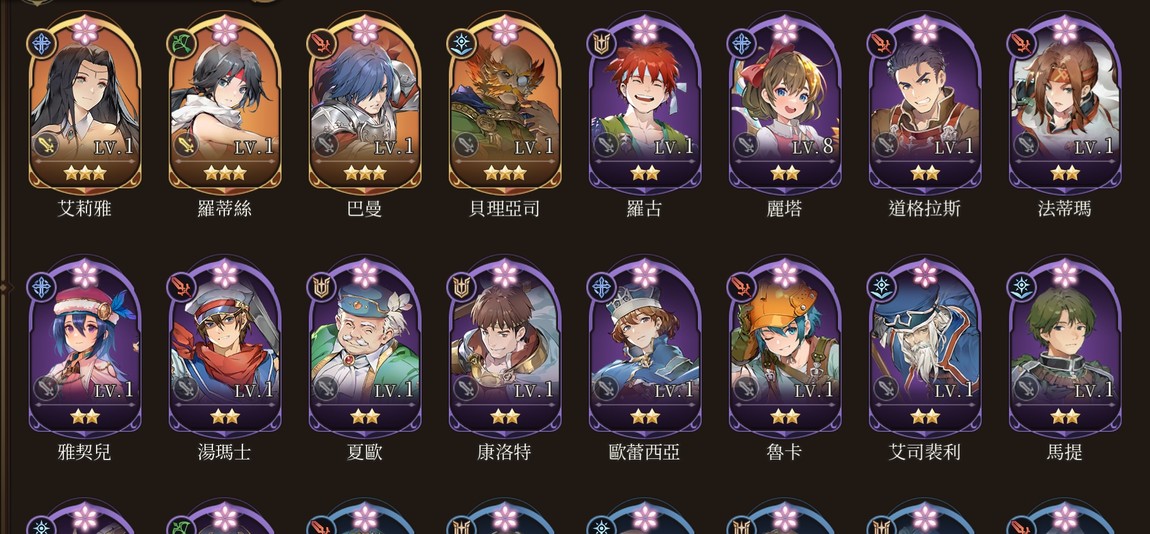The height and width of the screenshot is (534, 1150).
Task: Click shield class icon on 夏歐 card
Action: pos(321,286)
